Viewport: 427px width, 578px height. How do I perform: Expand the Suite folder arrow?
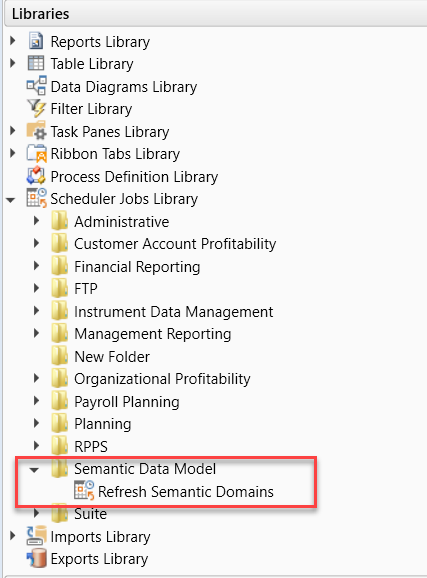pyautogui.click(x=36, y=513)
